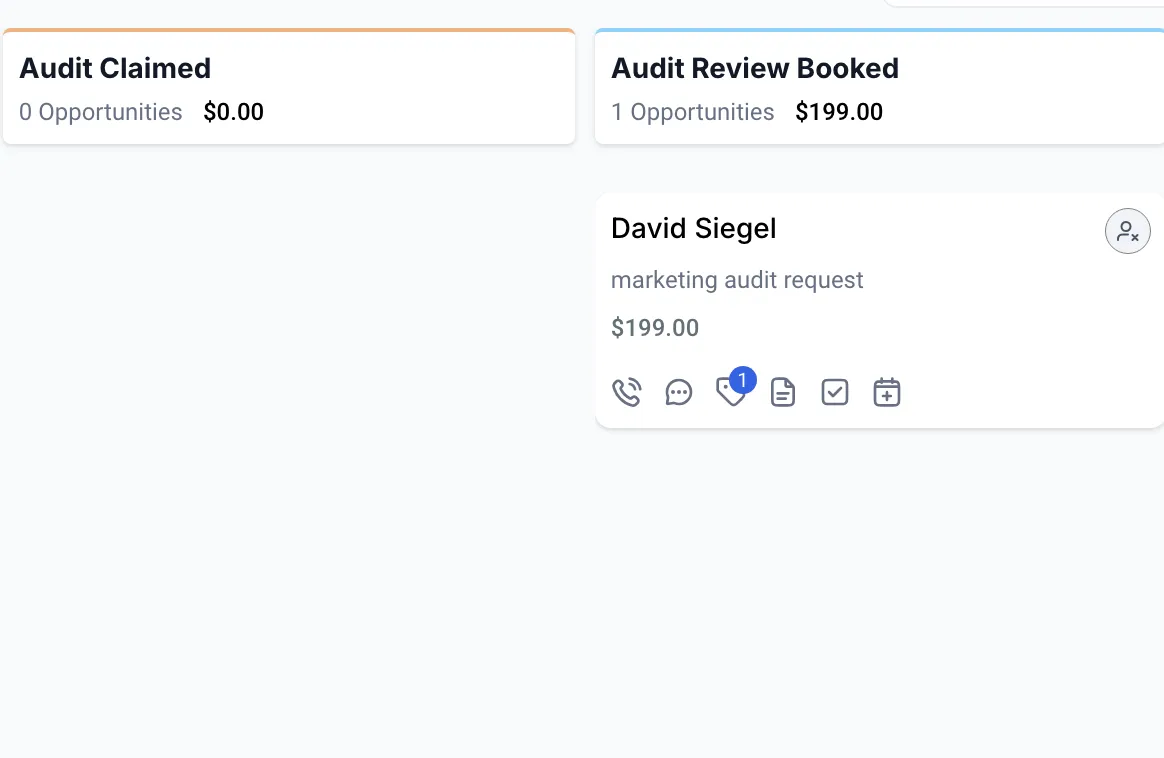Select the Audit Review Booked stage header
Viewport: 1164px width, 758px height.
click(755, 68)
